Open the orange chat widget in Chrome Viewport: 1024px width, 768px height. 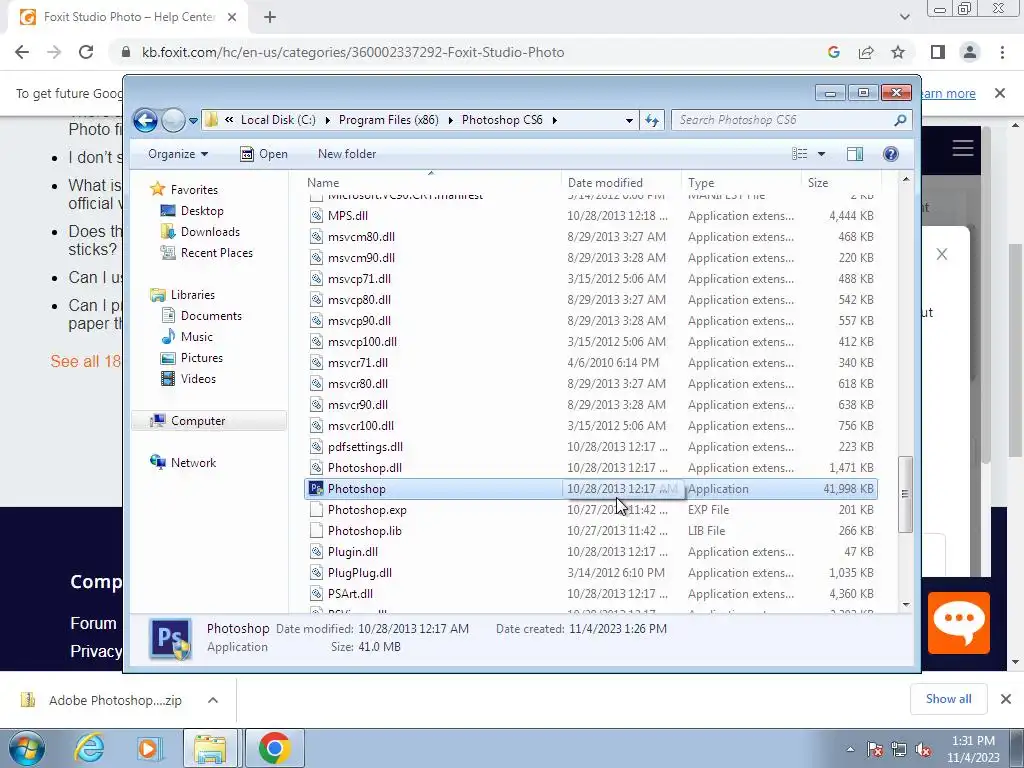959,623
